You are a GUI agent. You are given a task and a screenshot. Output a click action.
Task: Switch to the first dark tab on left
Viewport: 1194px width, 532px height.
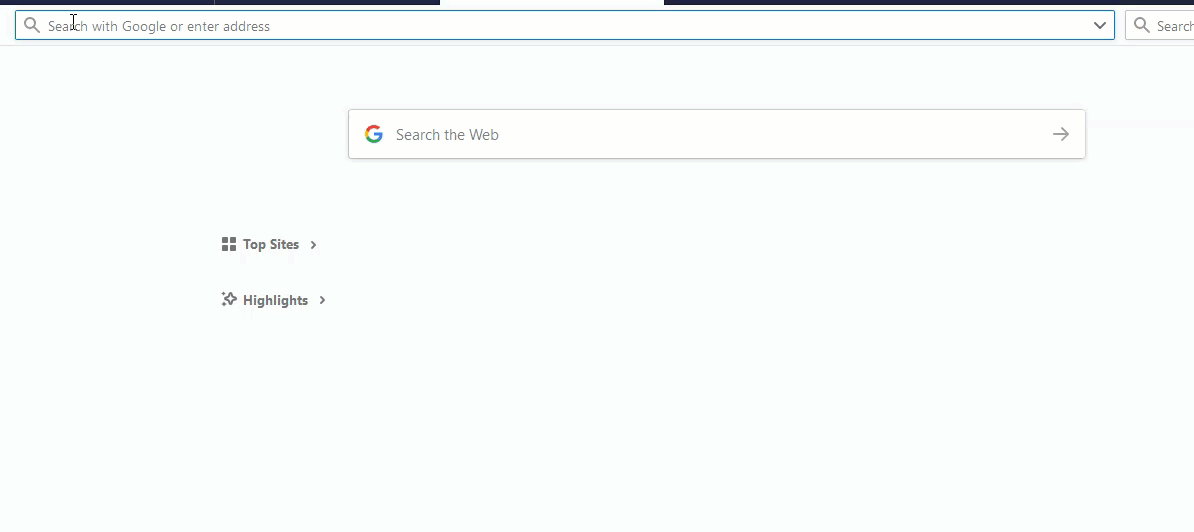coord(107,2)
